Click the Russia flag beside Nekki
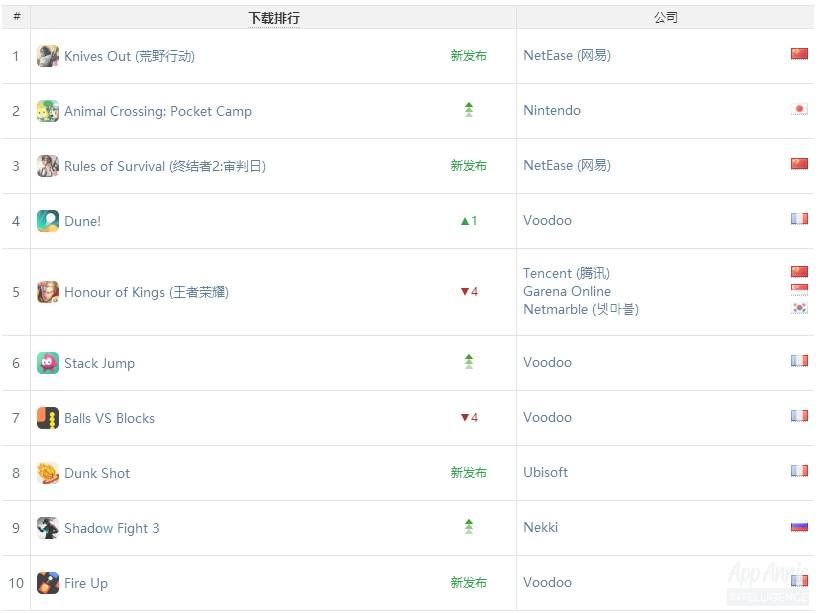Viewport: 820px width, 613px height. point(799,525)
